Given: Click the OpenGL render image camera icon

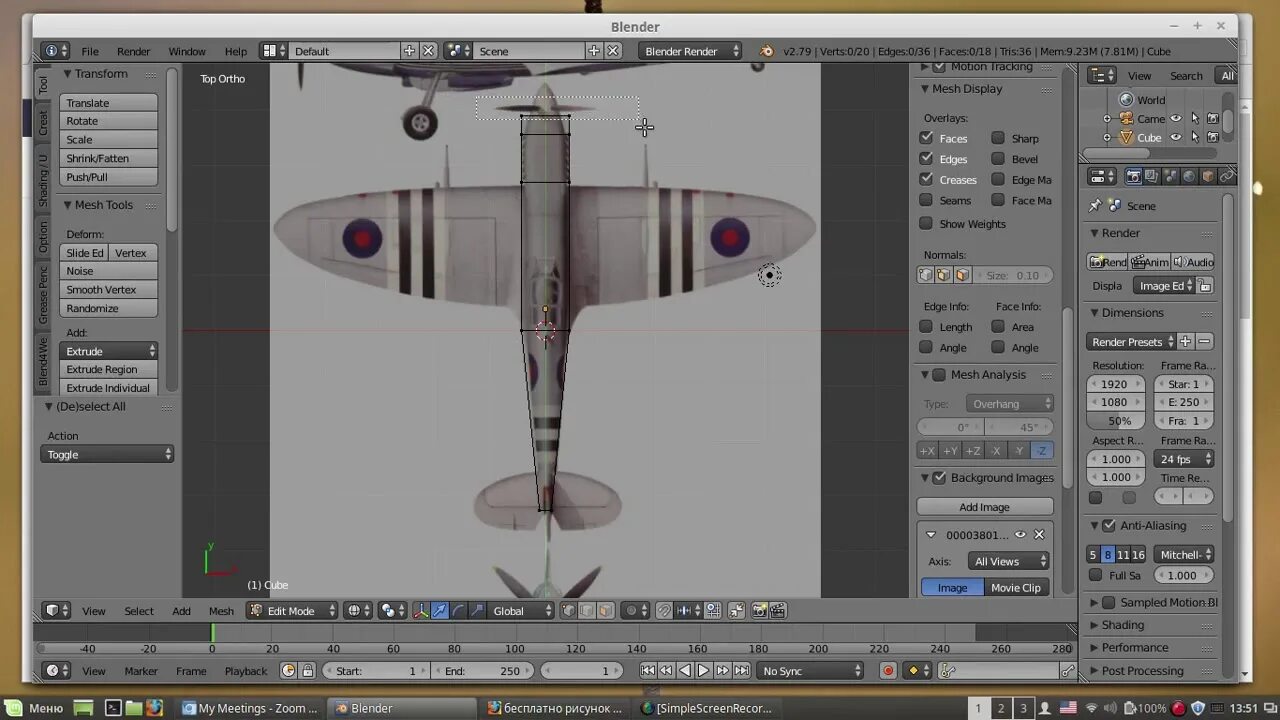Looking at the screenshot, I should click(759, 611).
